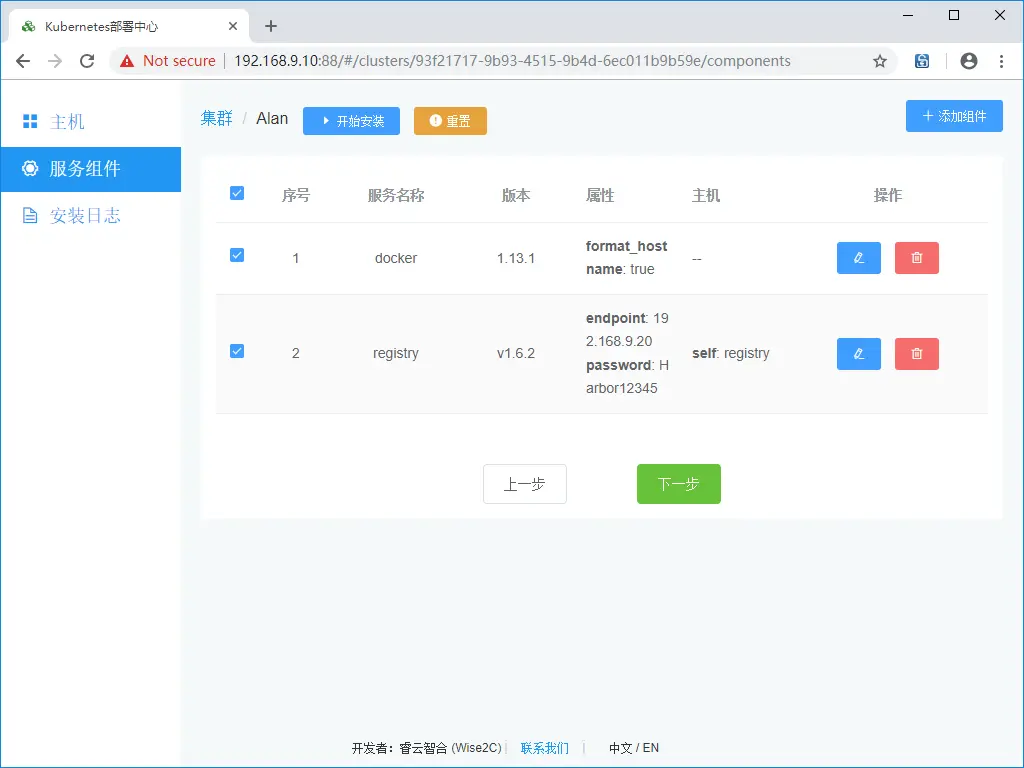This screenshot has width=1024, height=768.
Task: Click the browser forward arrow
Action: click(55, 61)
